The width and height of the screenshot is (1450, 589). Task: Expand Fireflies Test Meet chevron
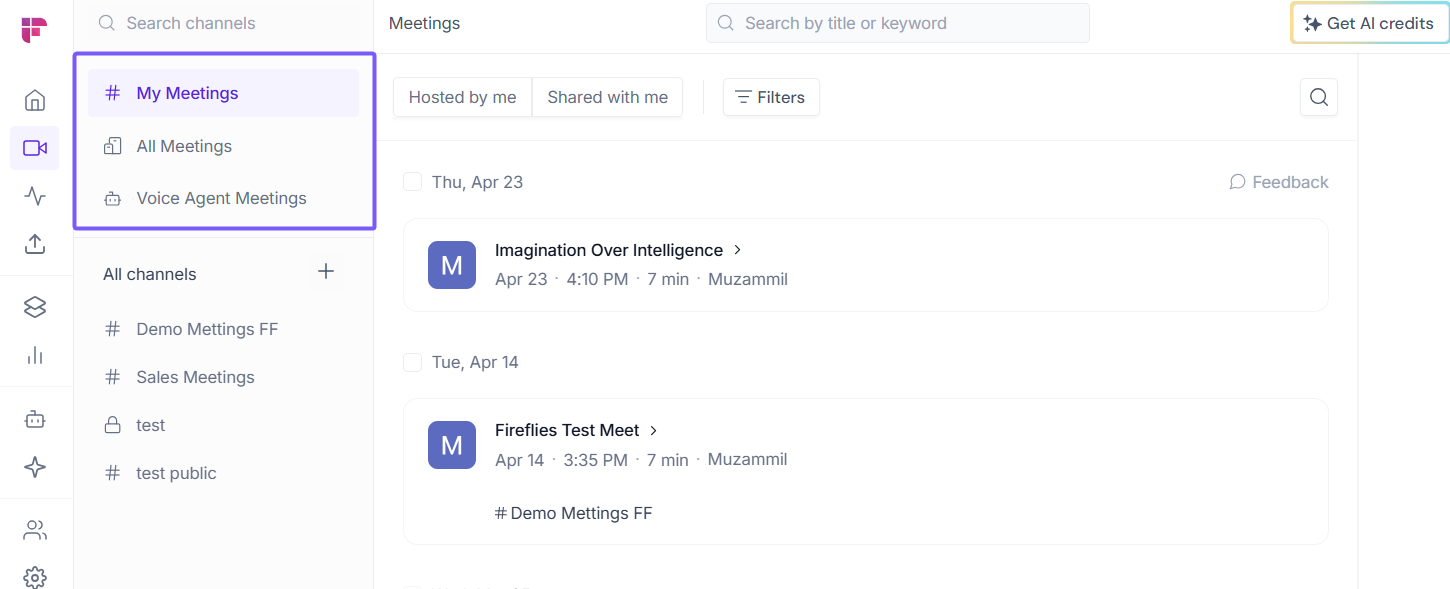pyautogui.click(x=654, y=430)
